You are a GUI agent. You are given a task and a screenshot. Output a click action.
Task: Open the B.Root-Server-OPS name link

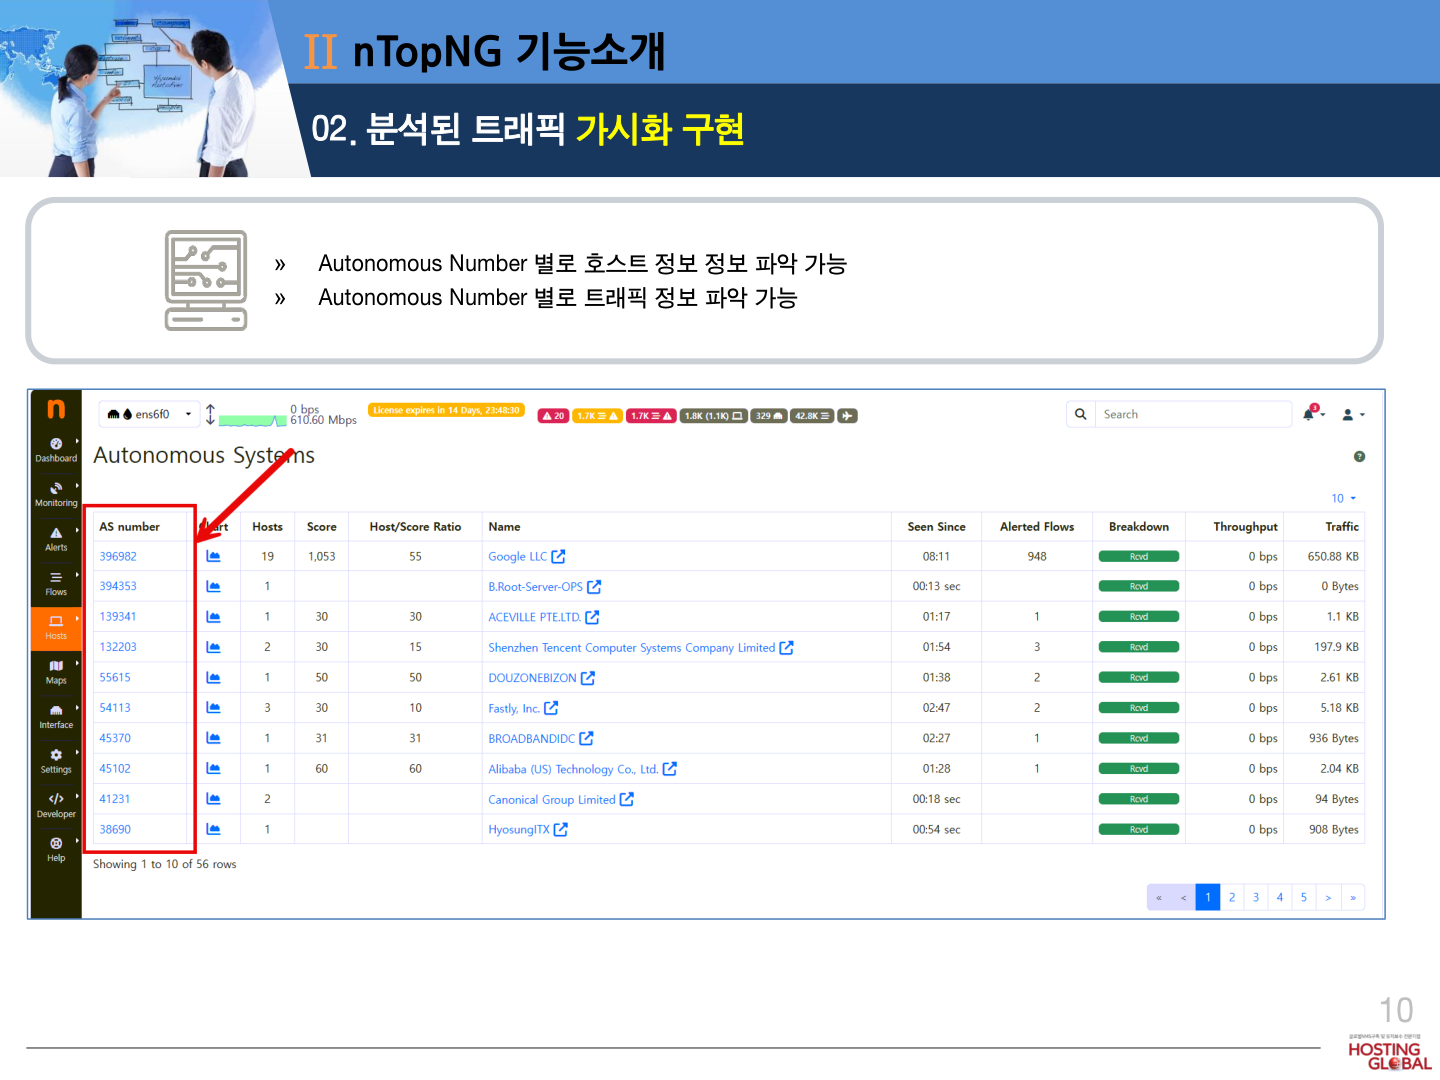pos(535,587)
